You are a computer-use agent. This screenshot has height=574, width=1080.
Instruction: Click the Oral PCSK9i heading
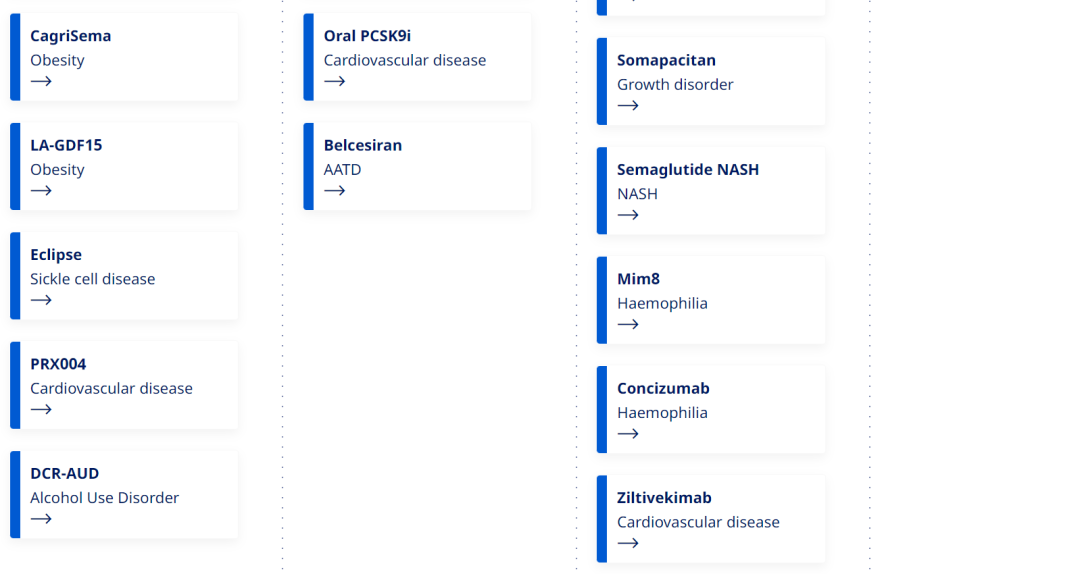pos(367,36)
